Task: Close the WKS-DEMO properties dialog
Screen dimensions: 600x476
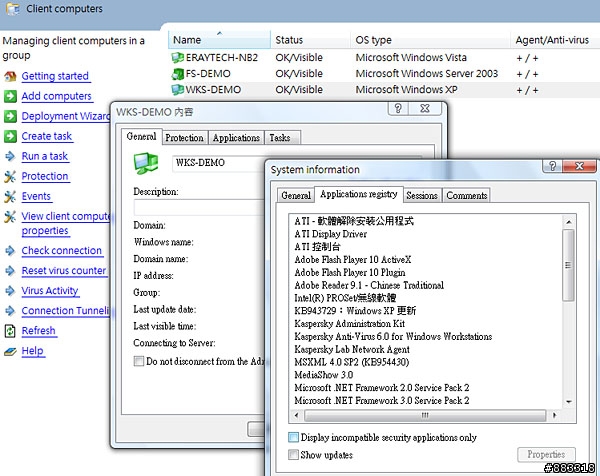Action: click(x=425, y=108)
